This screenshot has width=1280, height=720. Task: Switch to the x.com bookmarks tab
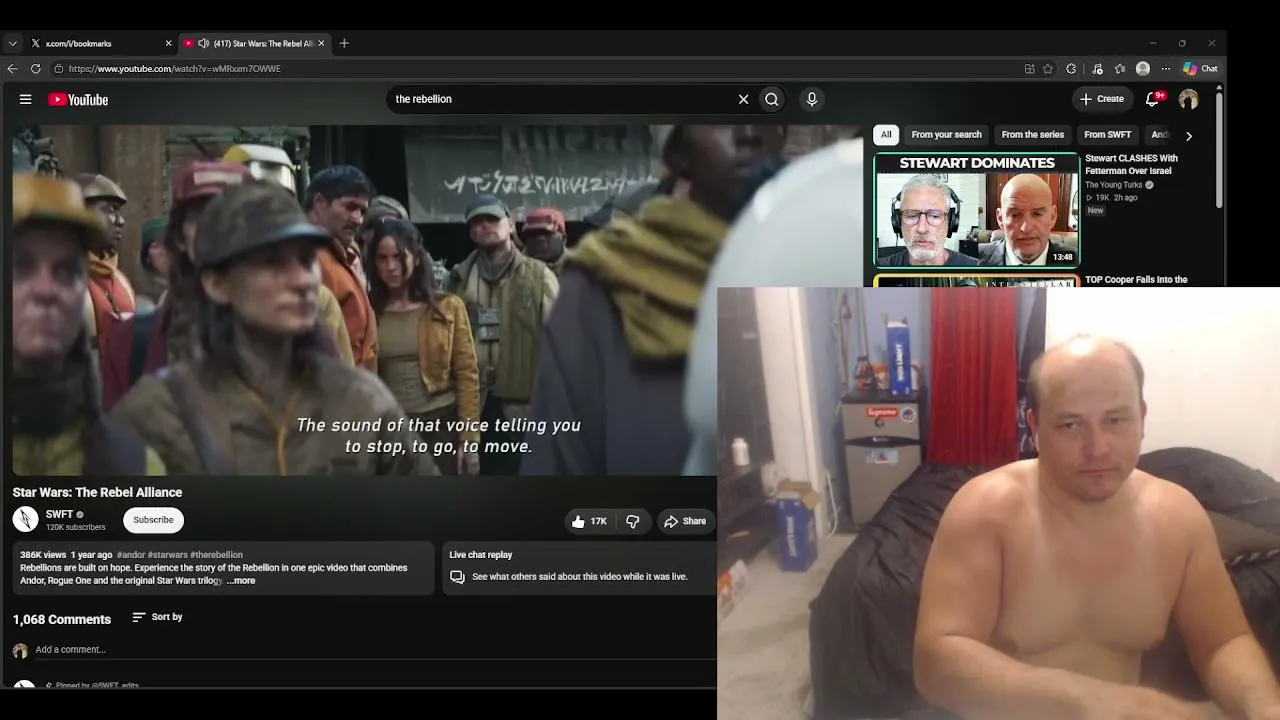pyautogui.click(x=100, y=43)
